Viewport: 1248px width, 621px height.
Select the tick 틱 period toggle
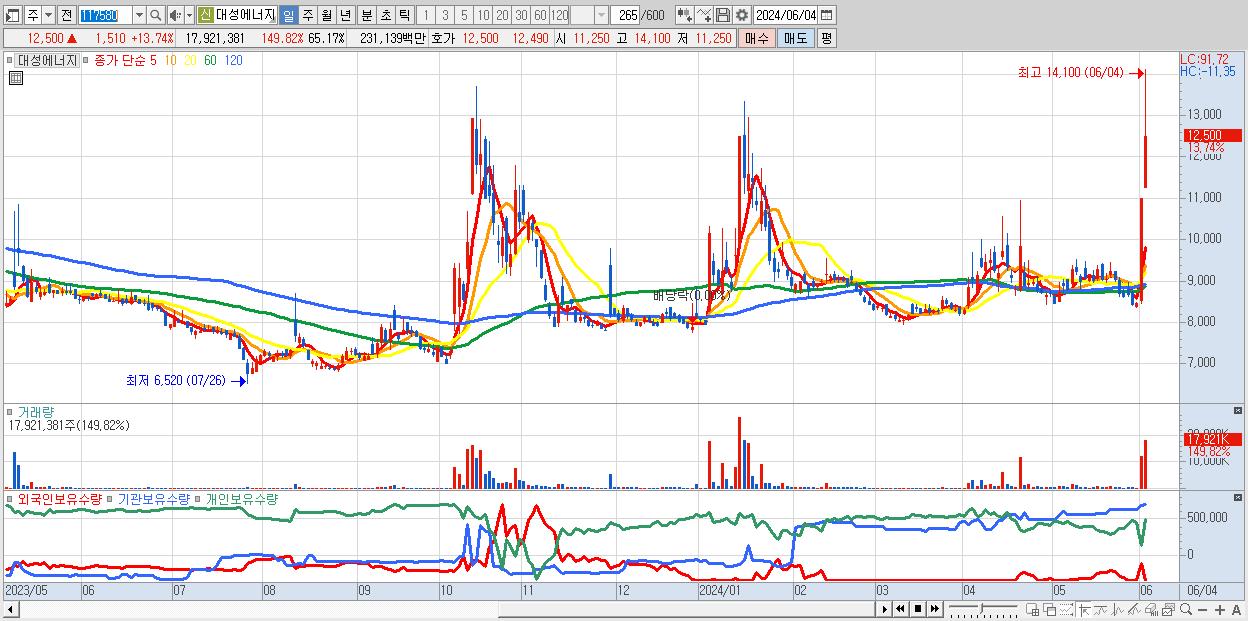tap(404, 15)
